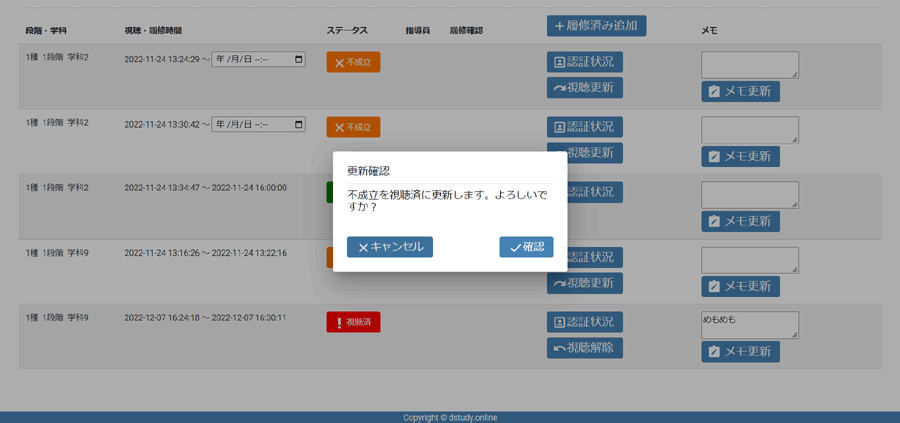This screenshot has width=900, height=423.
Task: Open calendar picker in first row date field
Action: click(298, 59)
